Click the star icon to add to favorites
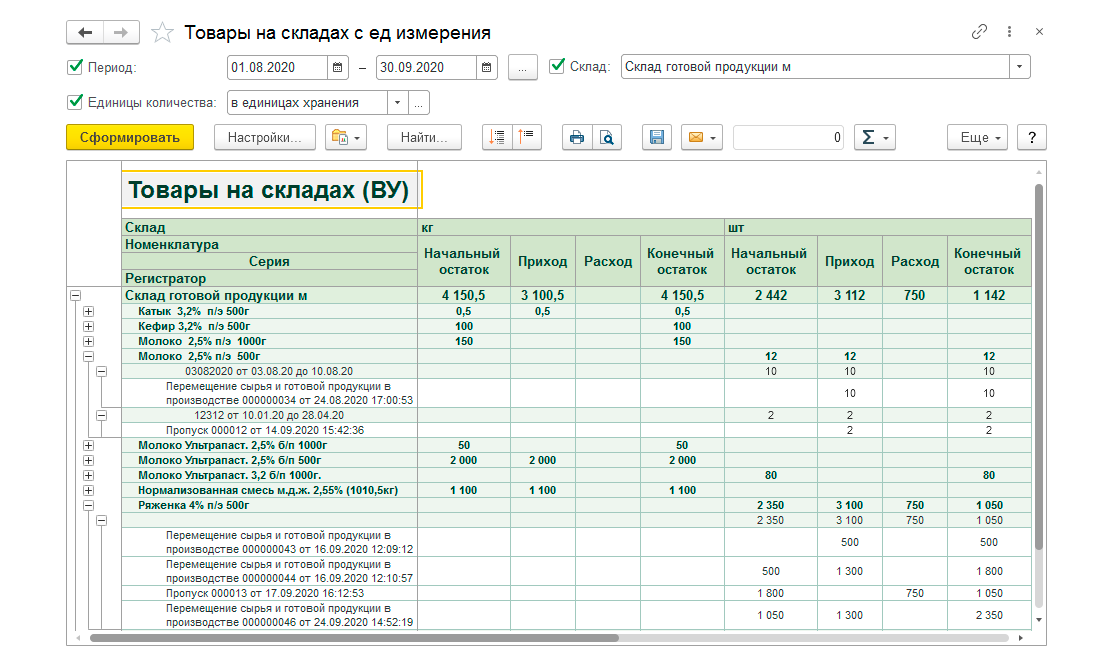 pos(162,33)
